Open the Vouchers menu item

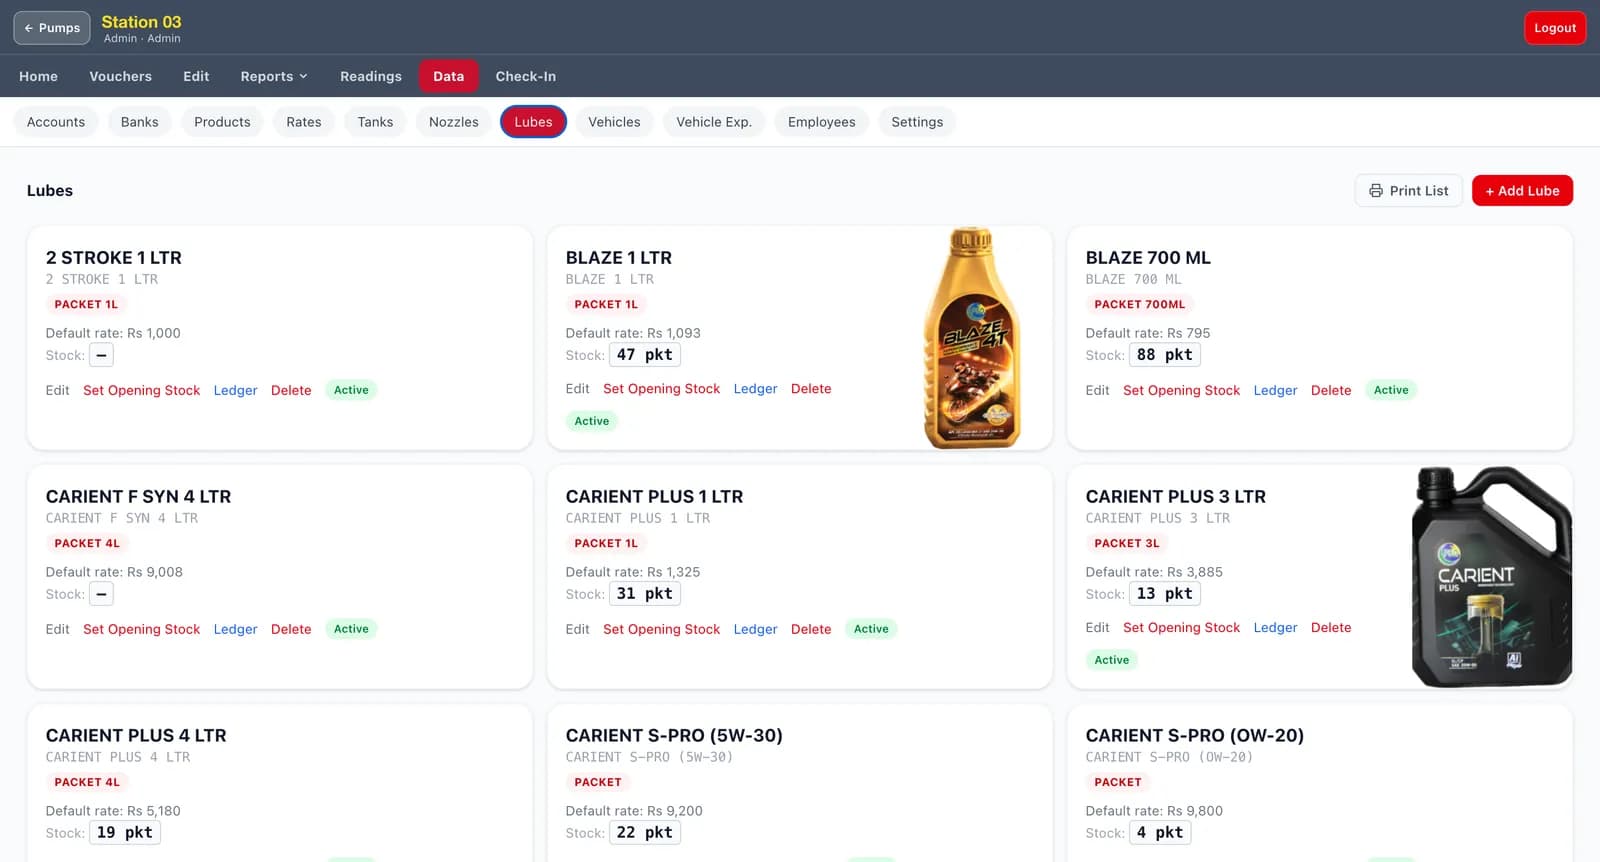pos(120,76)
